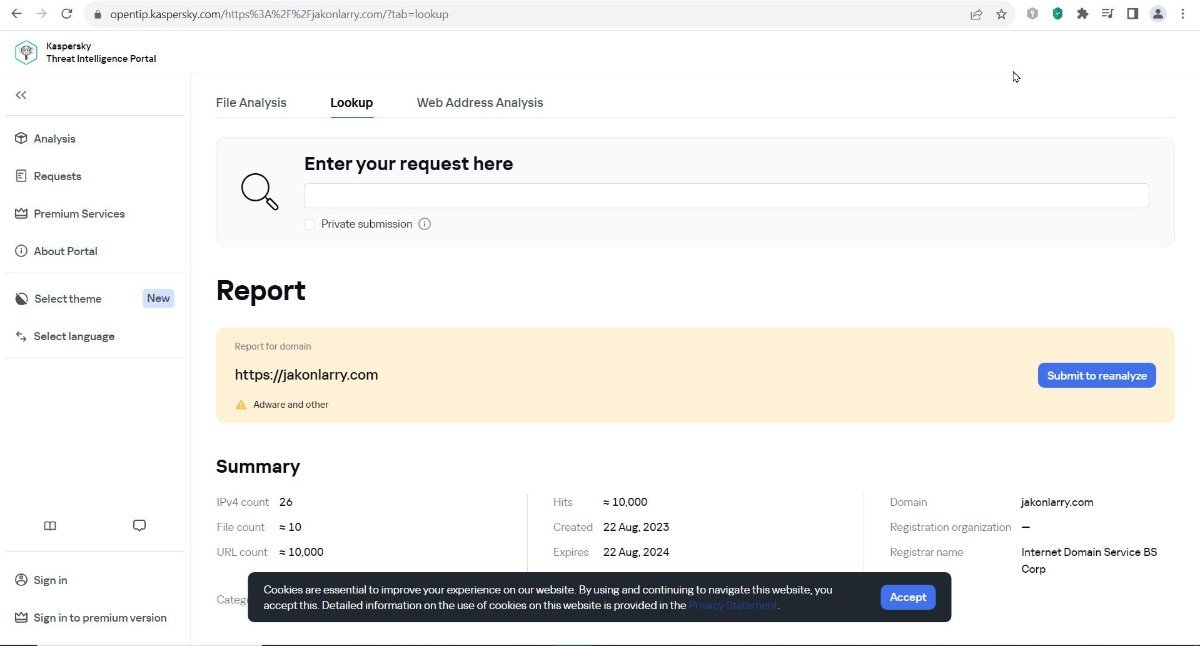Click the Sign in user icon

click(x=21, y=581)
